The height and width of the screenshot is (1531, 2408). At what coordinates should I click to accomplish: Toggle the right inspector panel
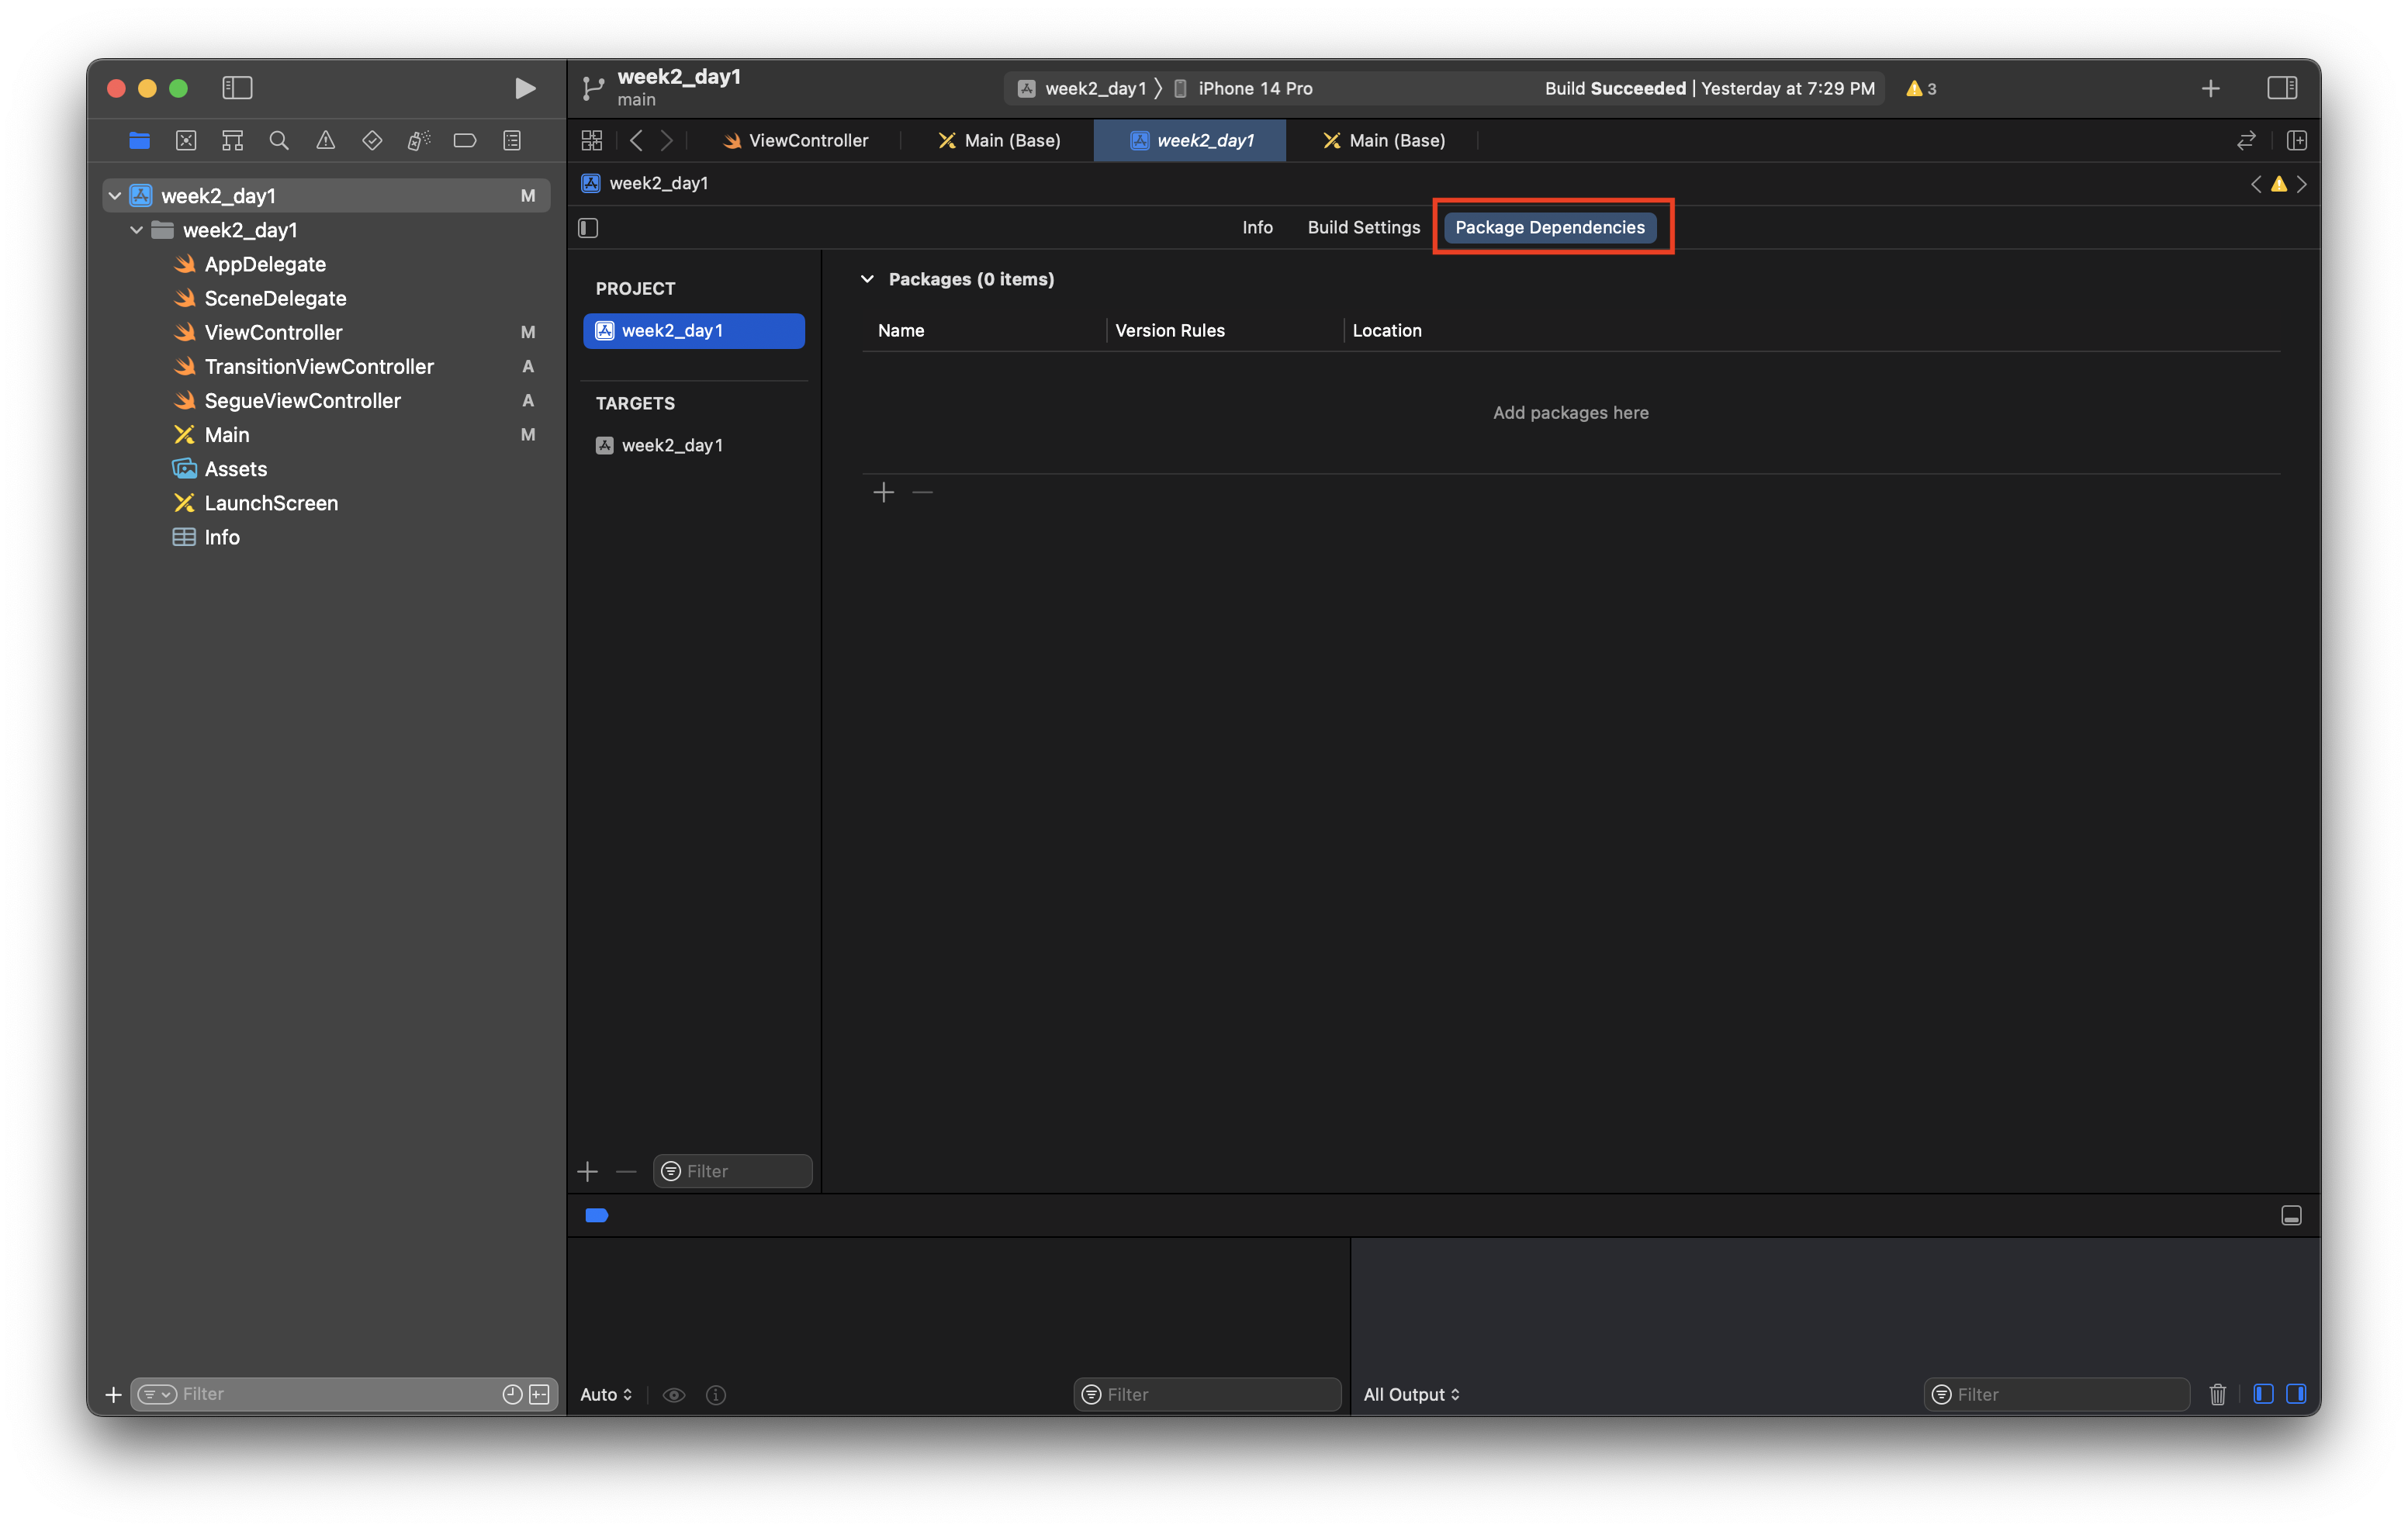click(2282, 88)
